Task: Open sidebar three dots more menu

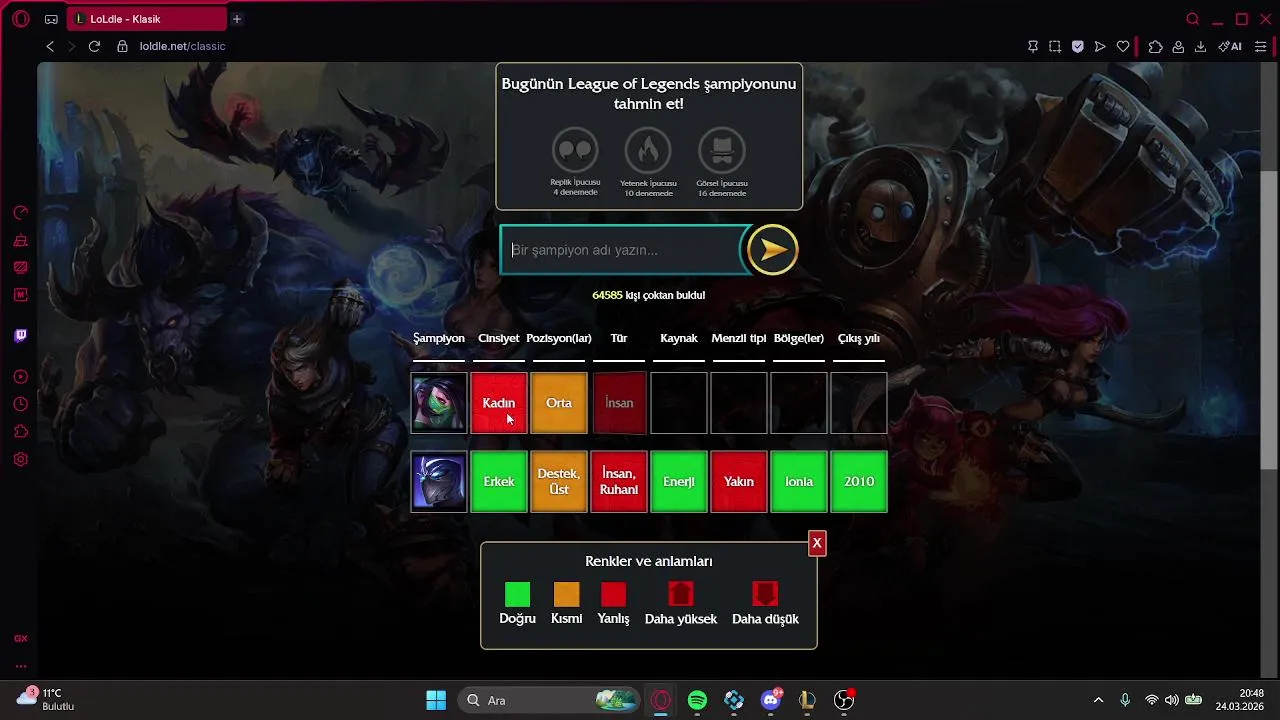Action: click(20, 666)
